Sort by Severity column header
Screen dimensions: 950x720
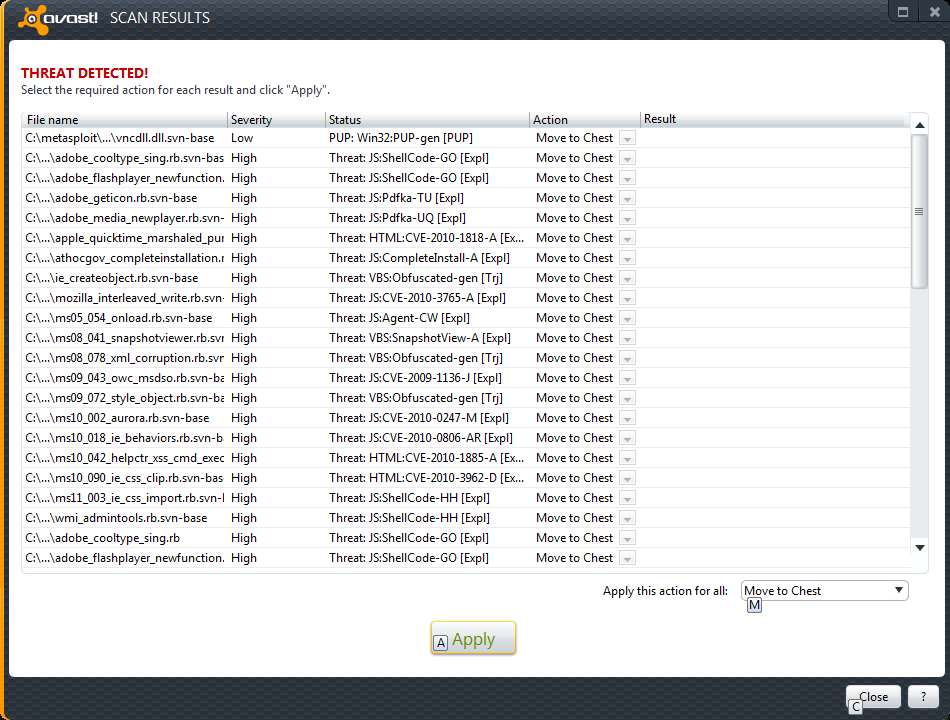[x=276, y=119]
